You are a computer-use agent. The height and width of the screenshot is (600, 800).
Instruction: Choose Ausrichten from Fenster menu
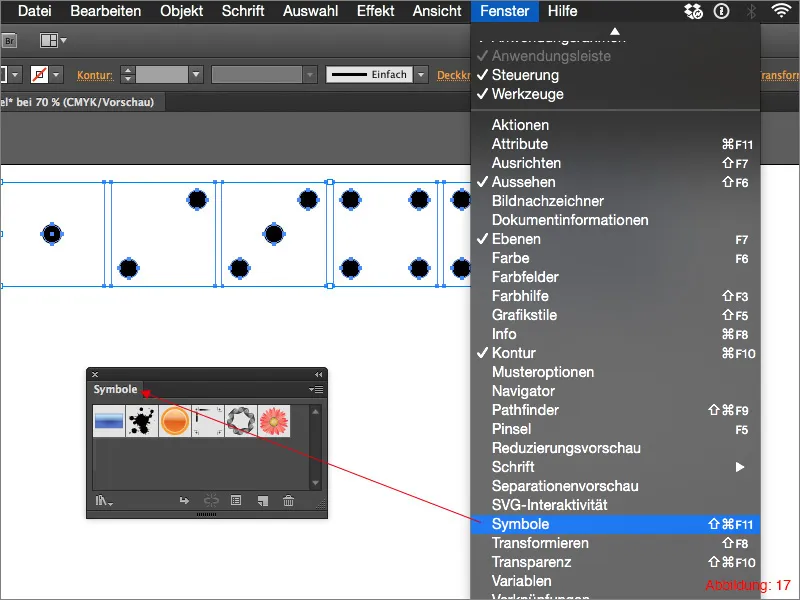(615, 163)
